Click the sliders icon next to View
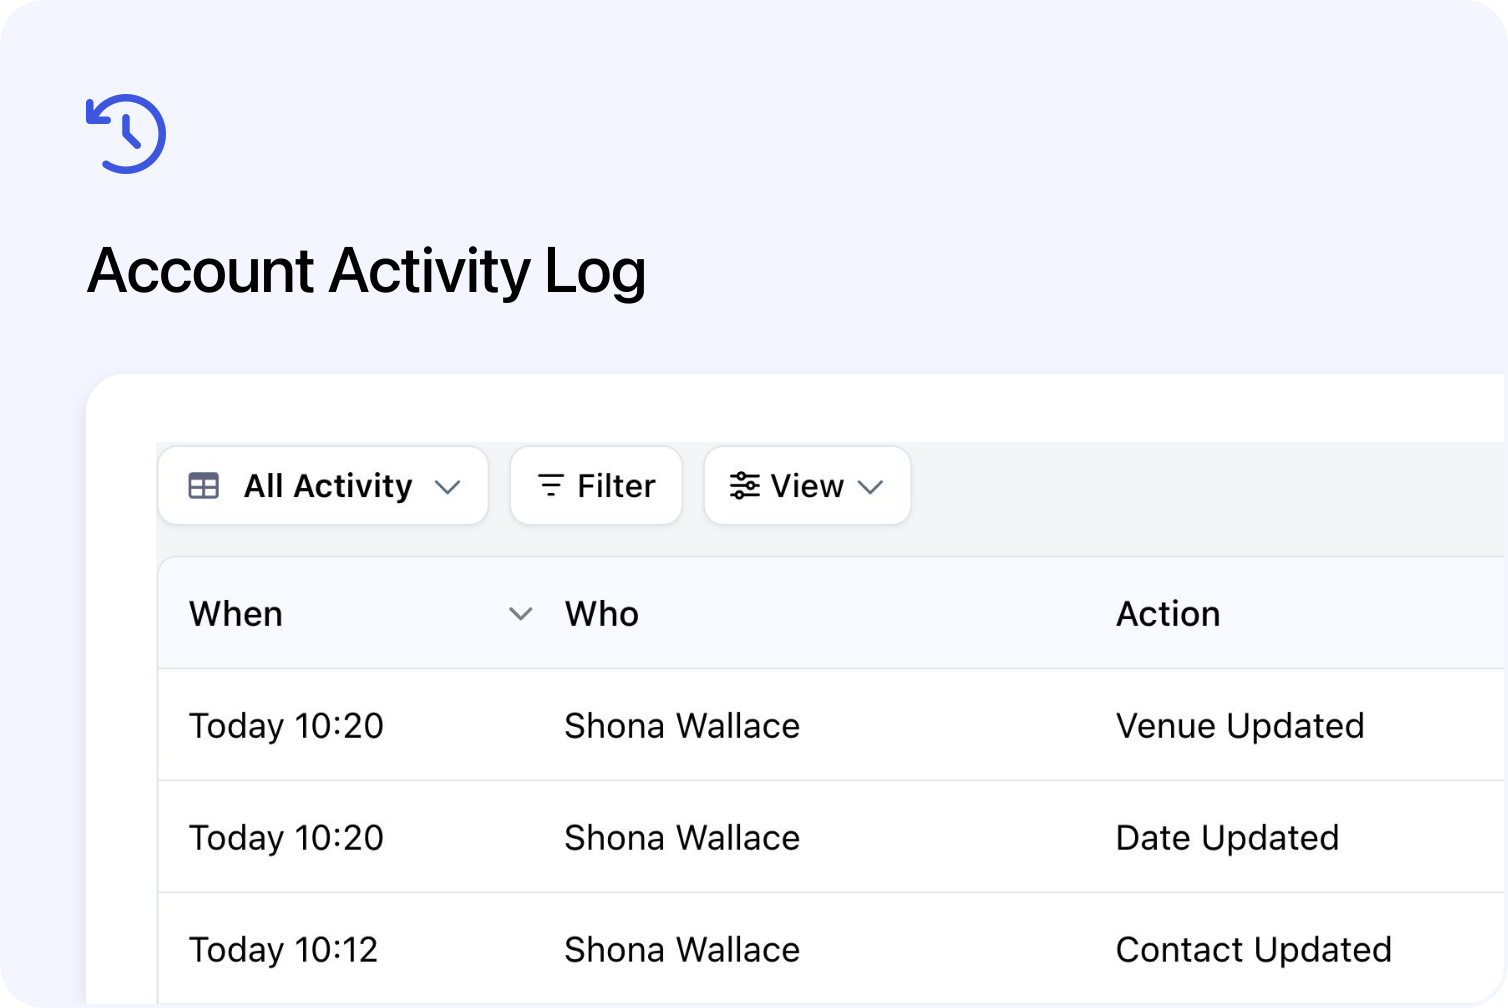1508x1008 pixels. click(x=745, y=486)
